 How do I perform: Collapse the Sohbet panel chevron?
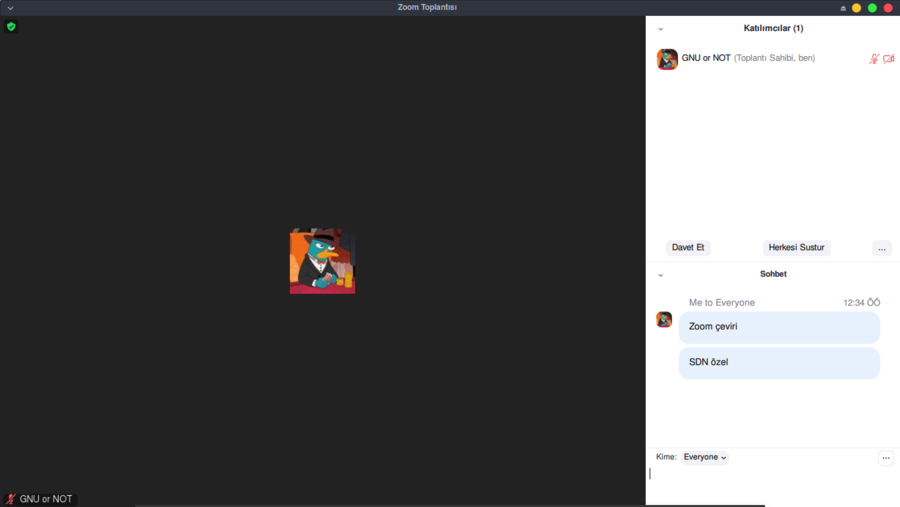coord(661,275)
